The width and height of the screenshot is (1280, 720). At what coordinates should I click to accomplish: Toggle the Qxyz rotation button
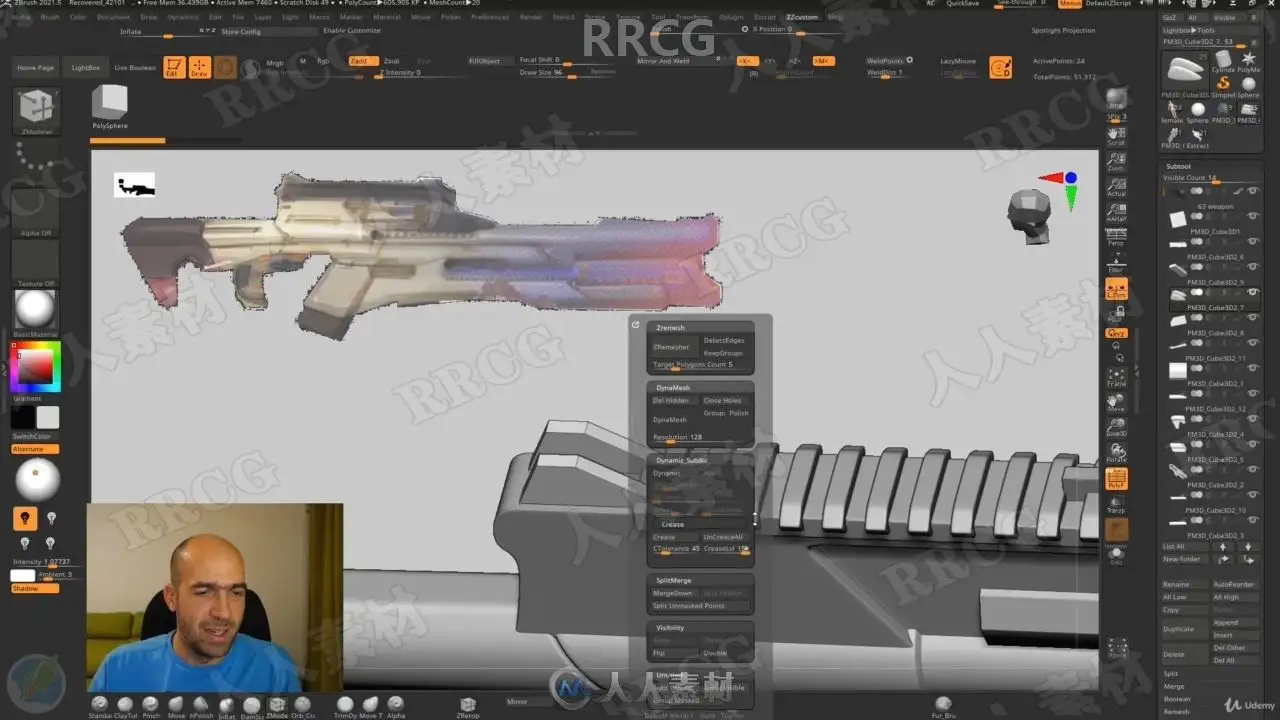pyautogui.click(x=1116, y=333)
